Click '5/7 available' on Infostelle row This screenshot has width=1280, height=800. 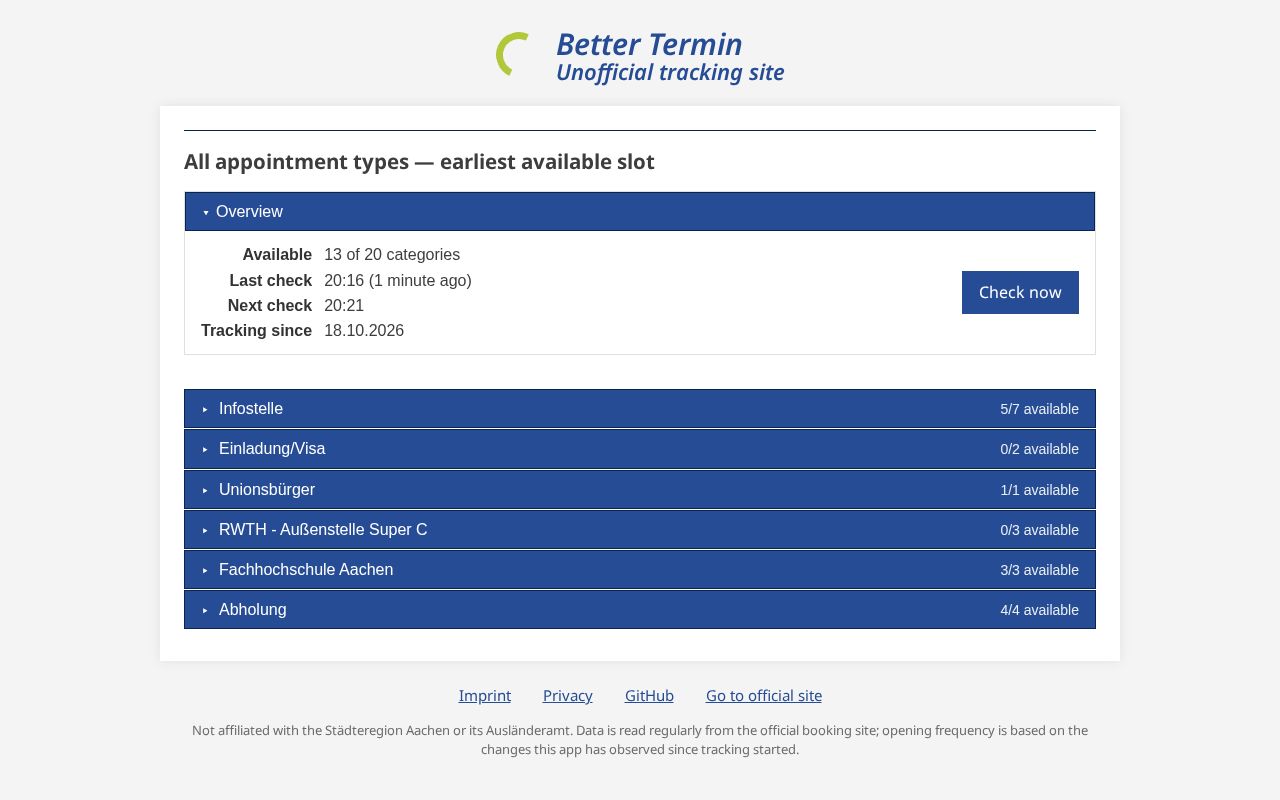pyautogui.click(x=1040, y=409)
